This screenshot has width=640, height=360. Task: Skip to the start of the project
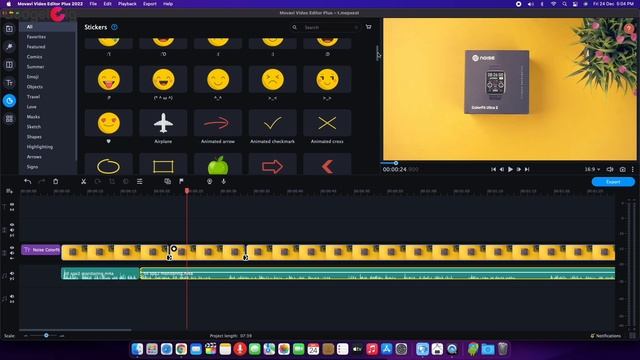[493, 169]
